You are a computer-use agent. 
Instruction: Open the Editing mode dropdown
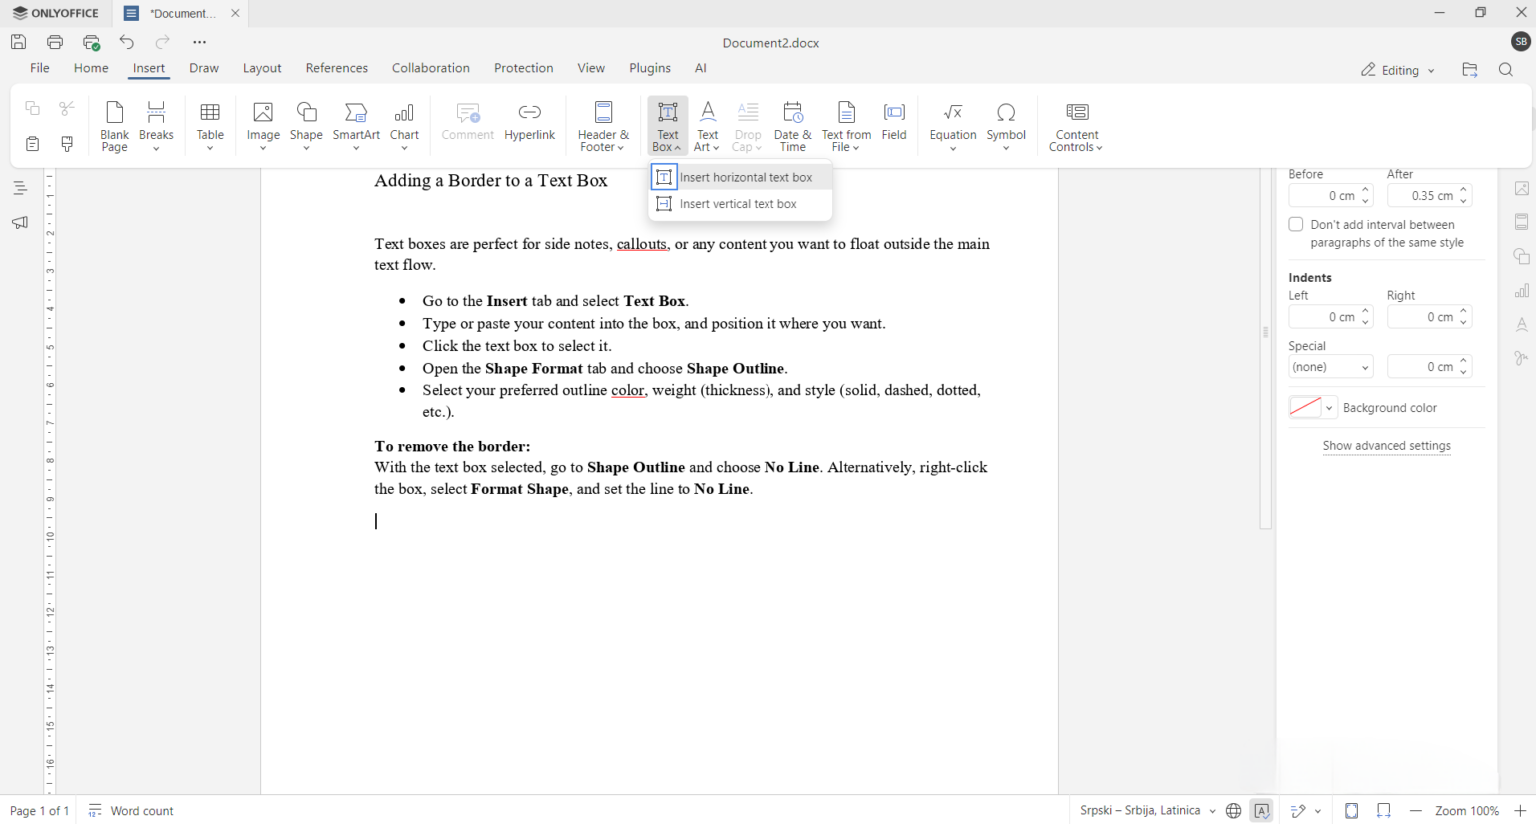[x=1397, y=70]
